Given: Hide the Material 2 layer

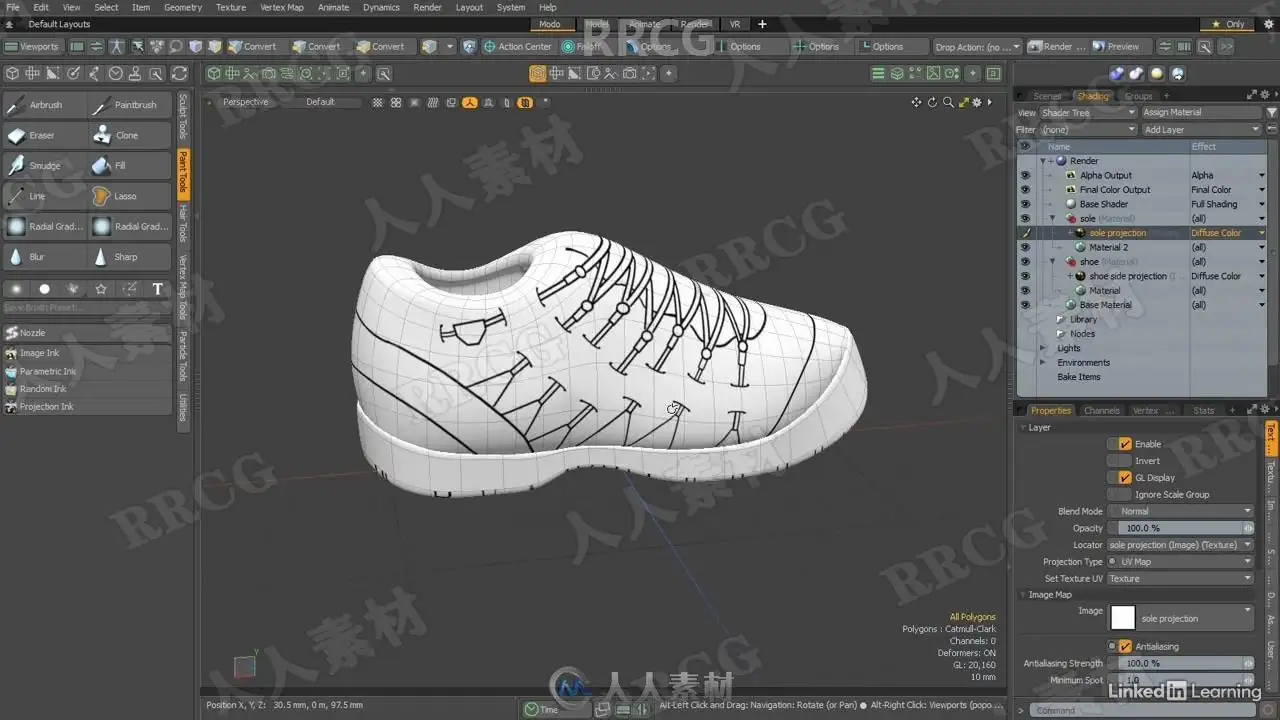Looking at the screenshot, I should click(1024, 247).
